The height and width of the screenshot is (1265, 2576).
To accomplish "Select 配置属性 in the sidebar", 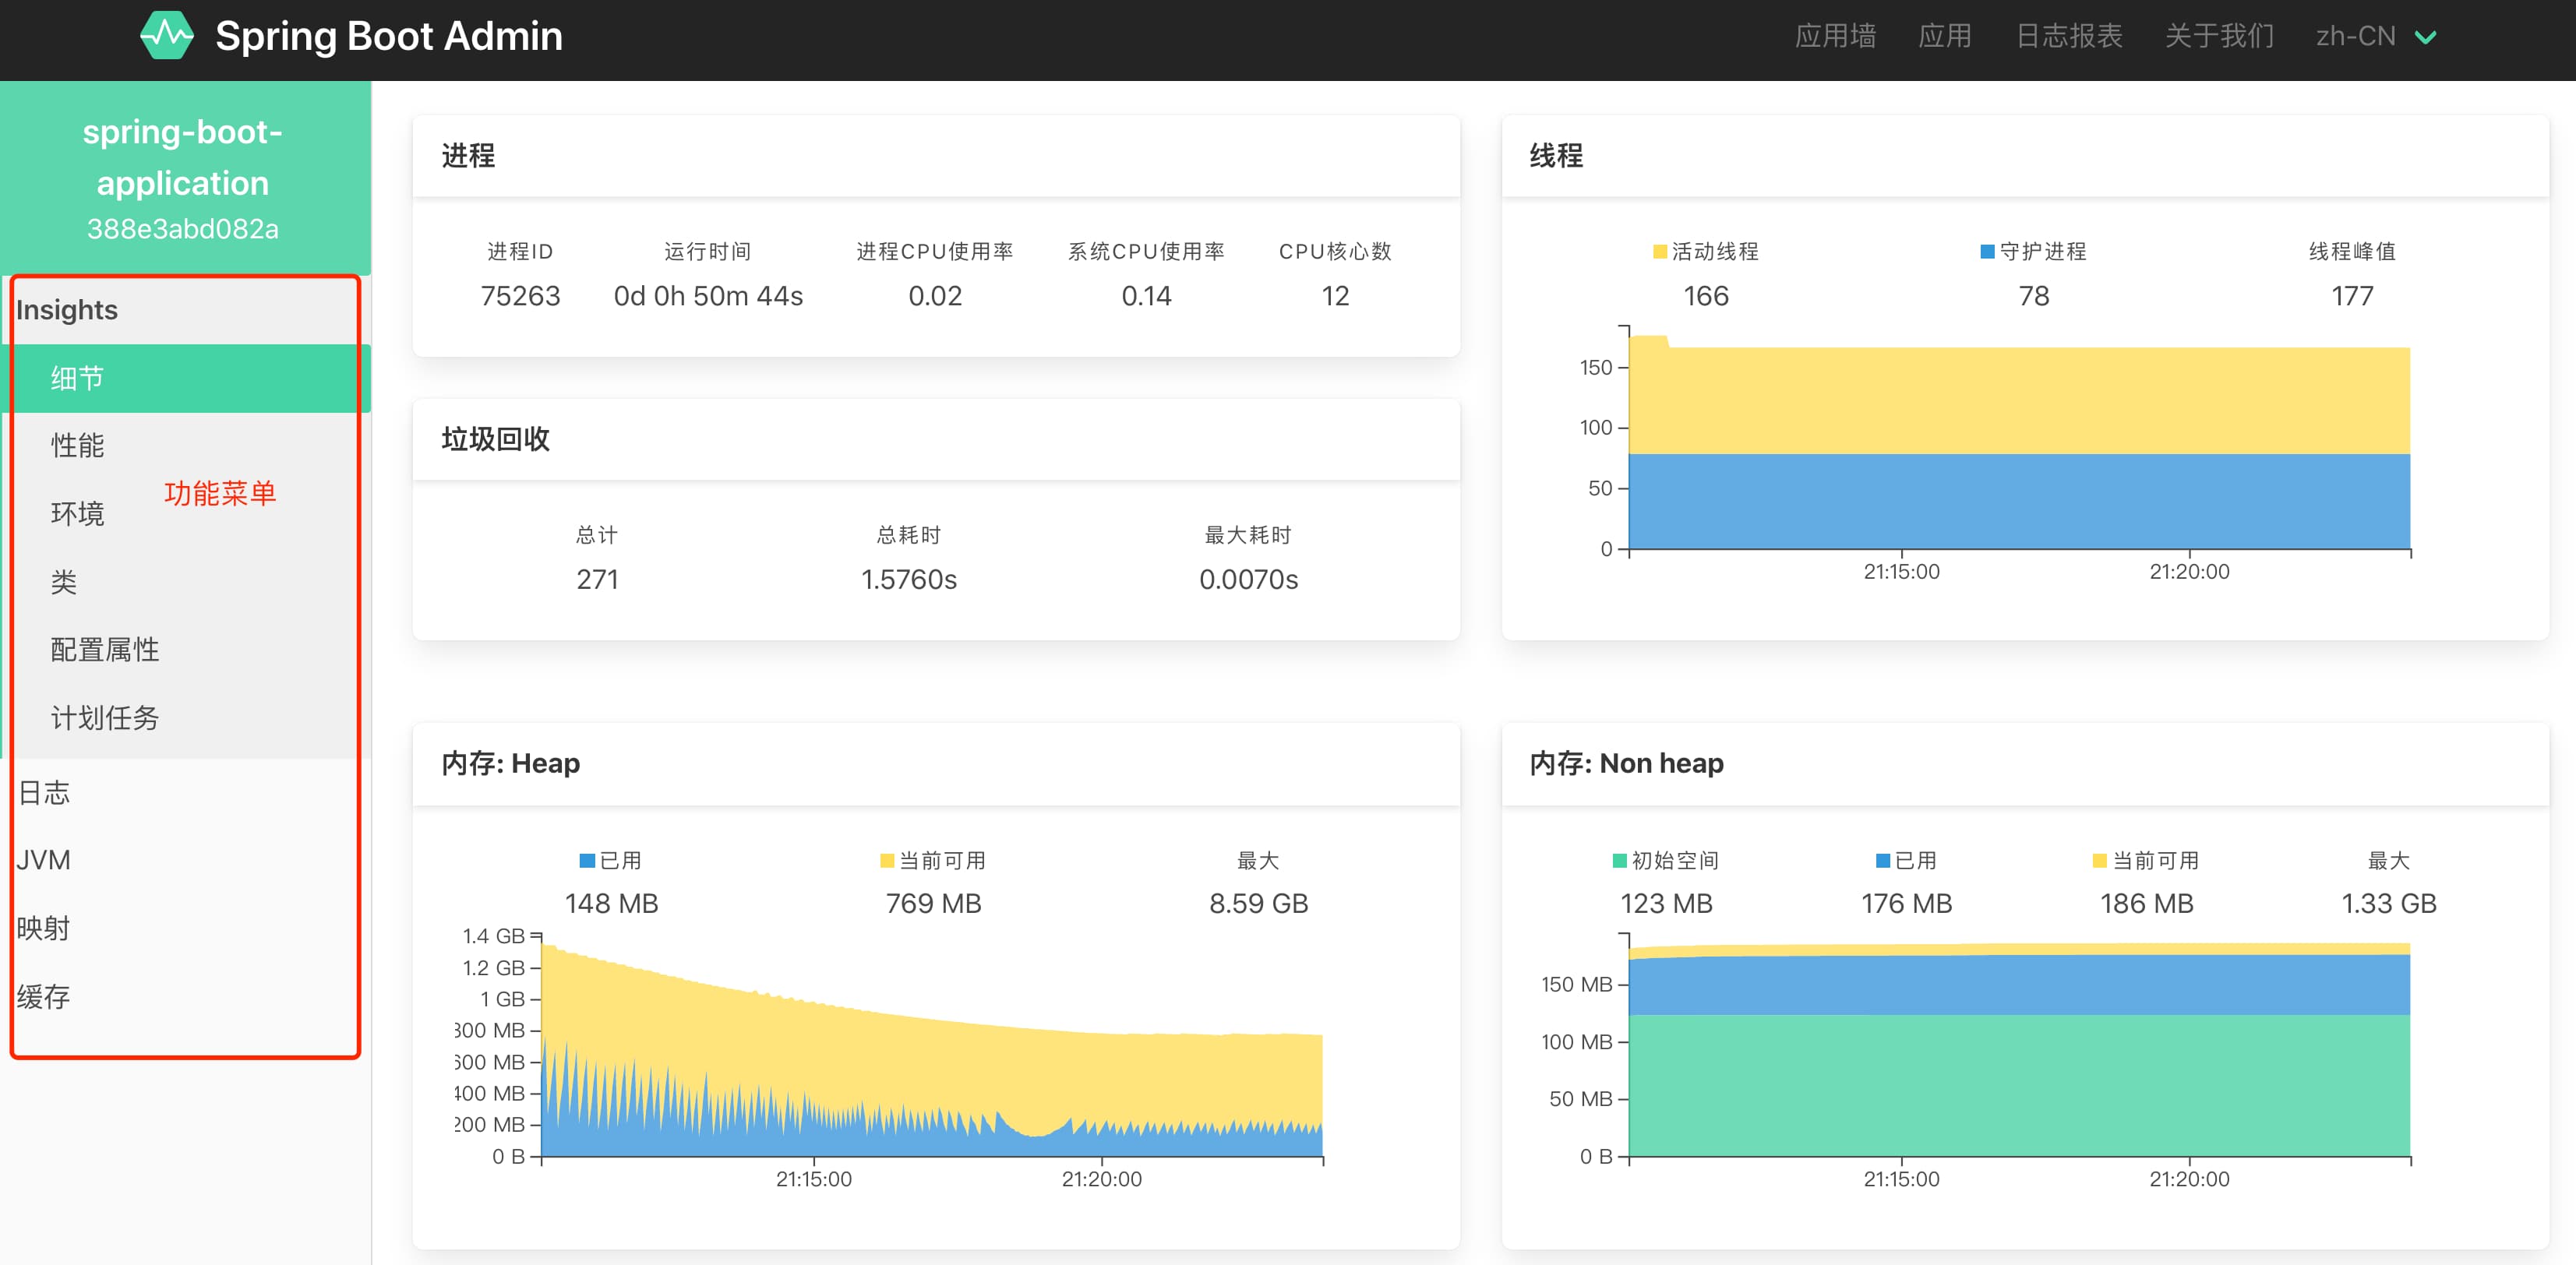I will [x=105, y=650].
